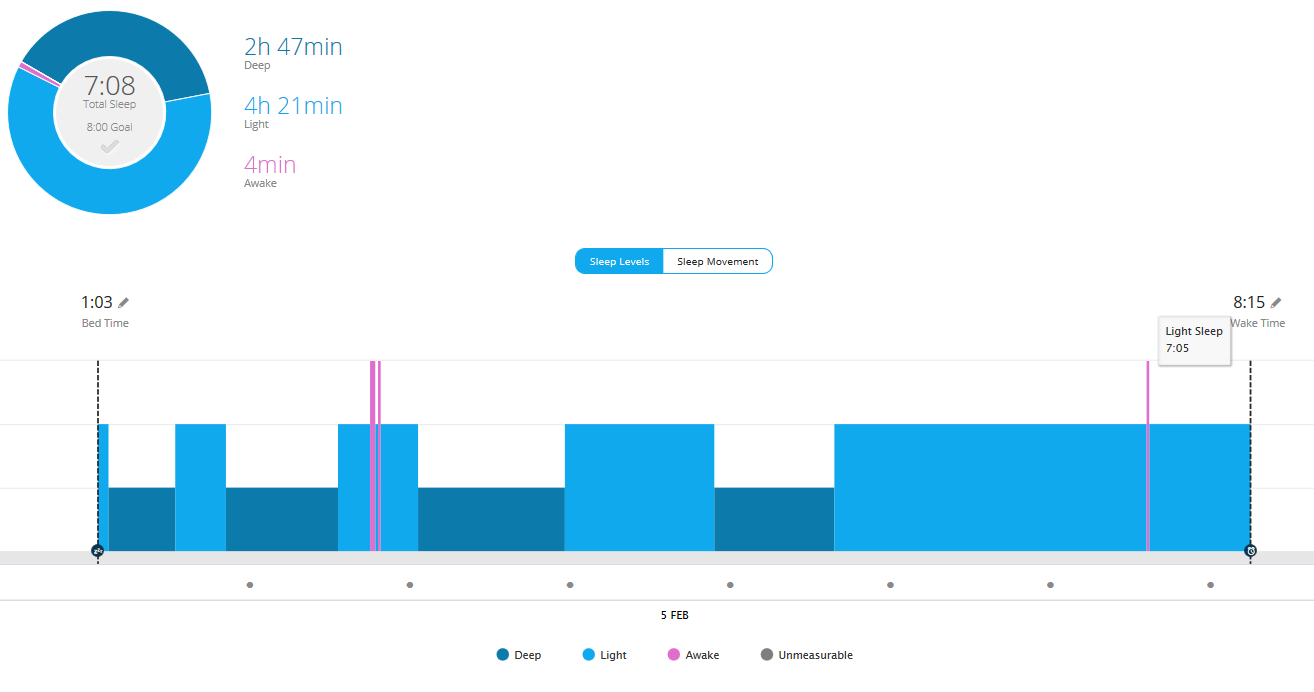Click the pink awake line near 7:05
The width and height of the screenshot is (1314, 692).
click(1148, 455)
